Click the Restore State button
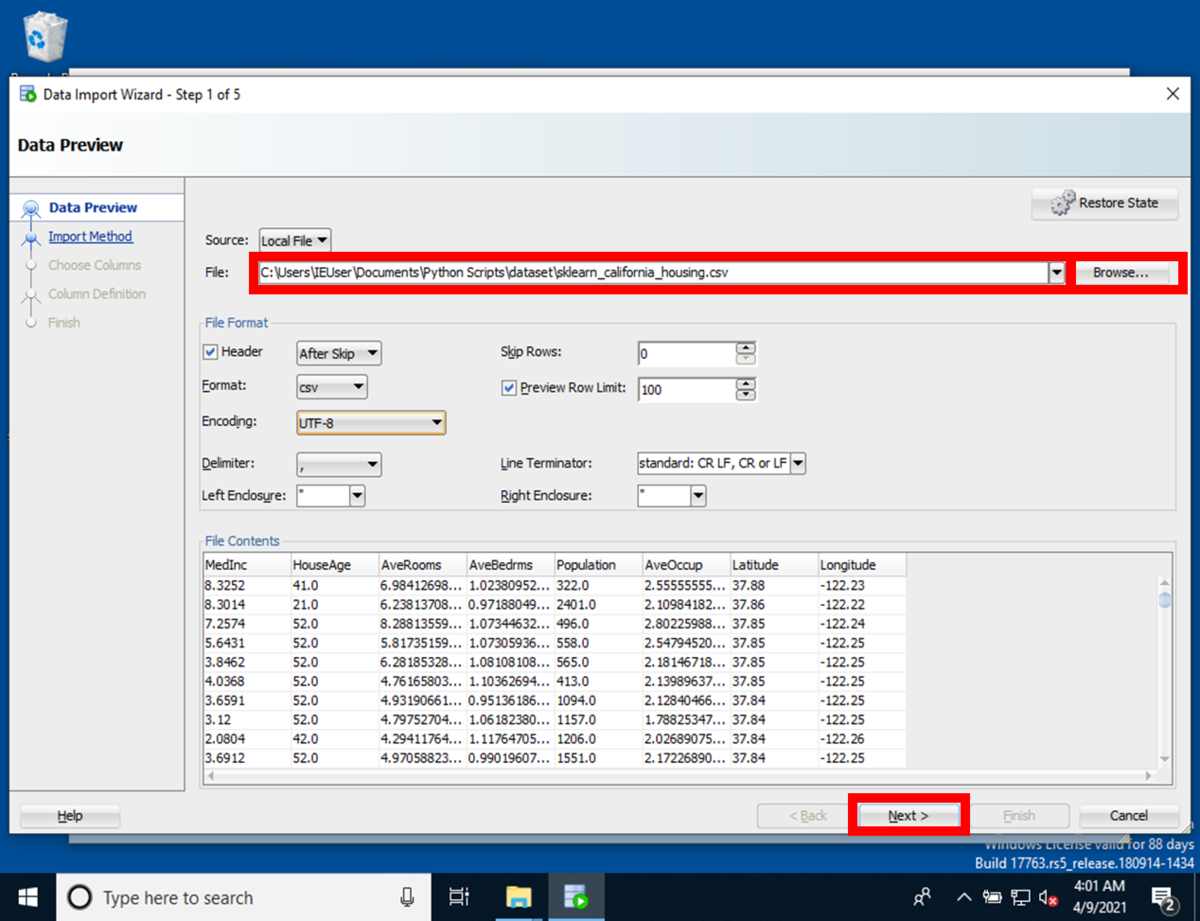The height and width of the screenshot is (921, 1200). click(1105, 203)
